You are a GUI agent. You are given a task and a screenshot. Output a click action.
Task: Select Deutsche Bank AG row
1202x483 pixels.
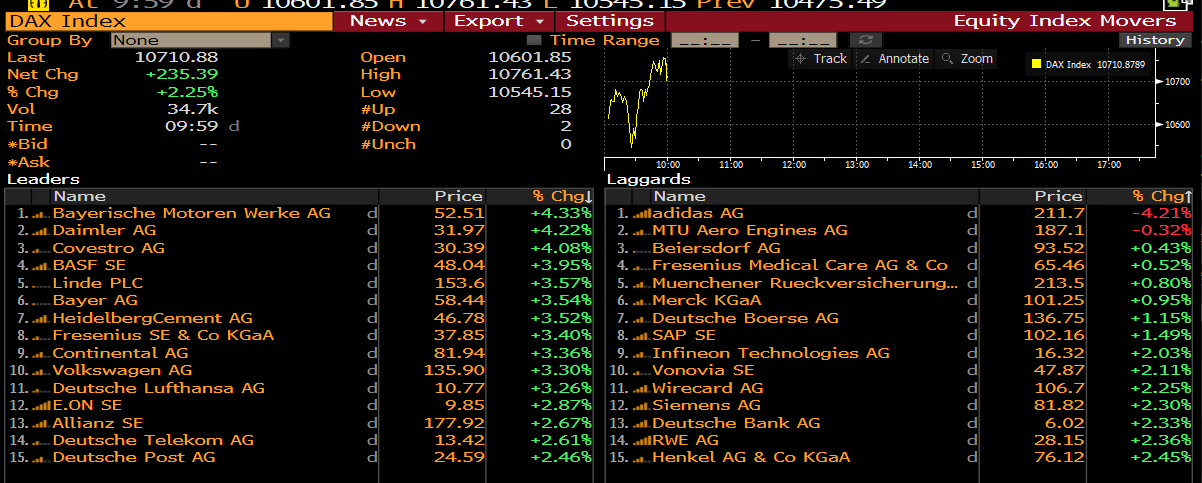900,423
